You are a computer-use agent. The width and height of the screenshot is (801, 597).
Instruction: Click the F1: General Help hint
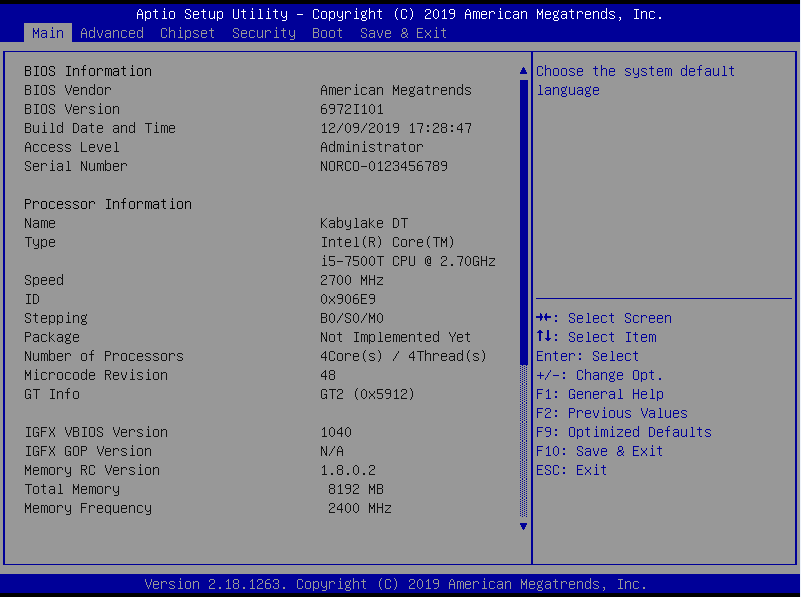pyautogui.click(x=600, y=394)
